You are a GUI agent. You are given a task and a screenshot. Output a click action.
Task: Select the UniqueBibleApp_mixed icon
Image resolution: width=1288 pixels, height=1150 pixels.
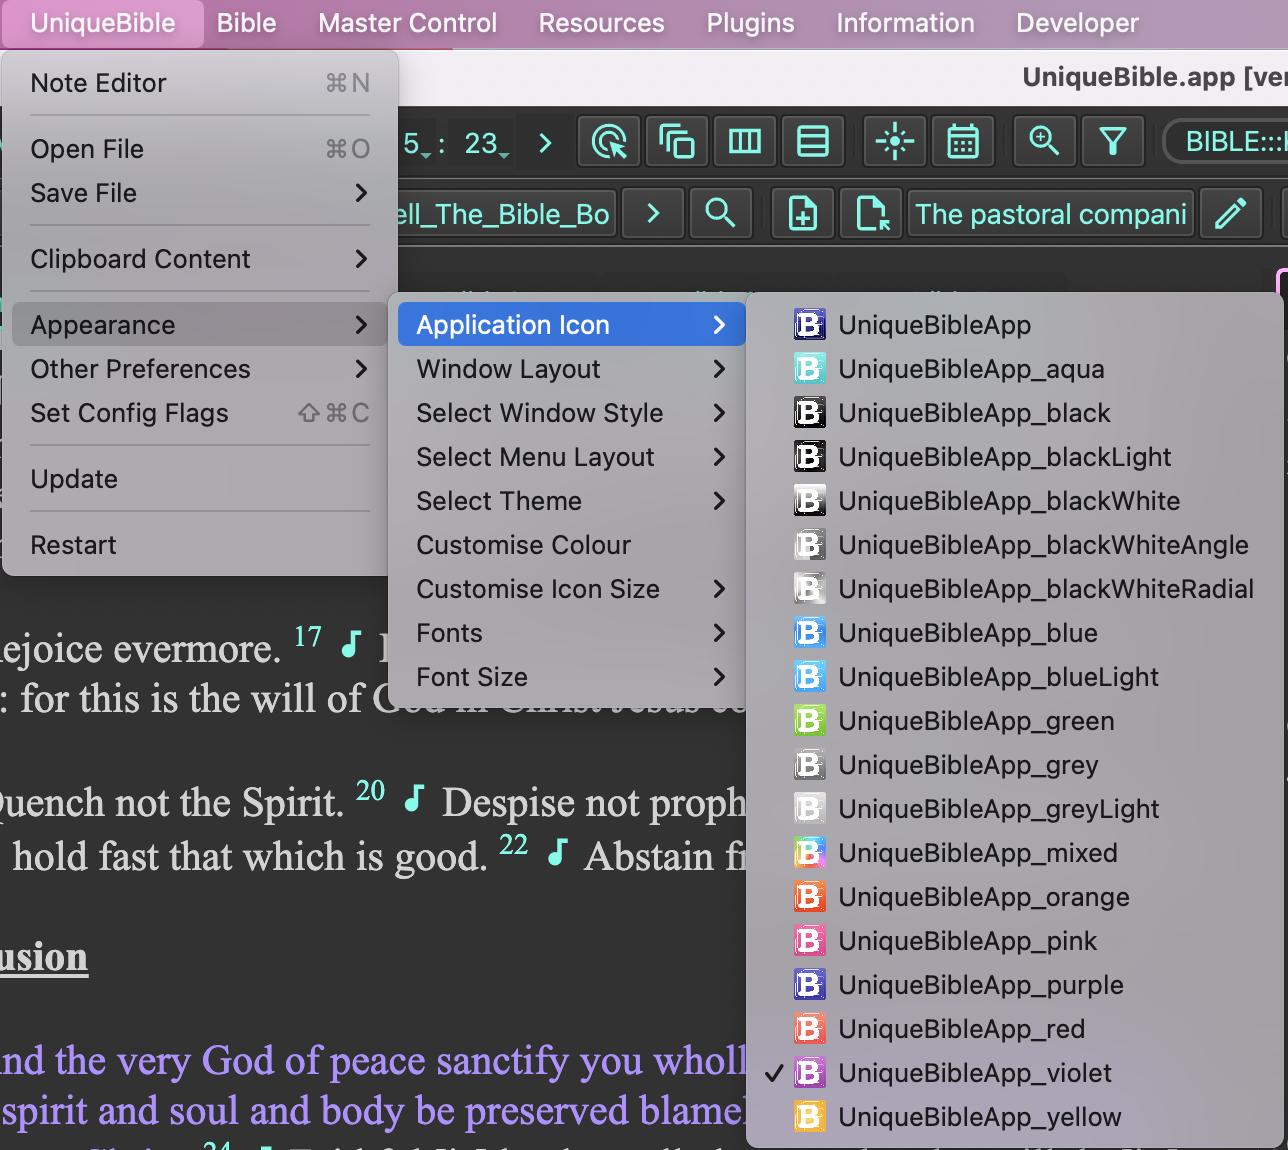(x=1015, y=853)
